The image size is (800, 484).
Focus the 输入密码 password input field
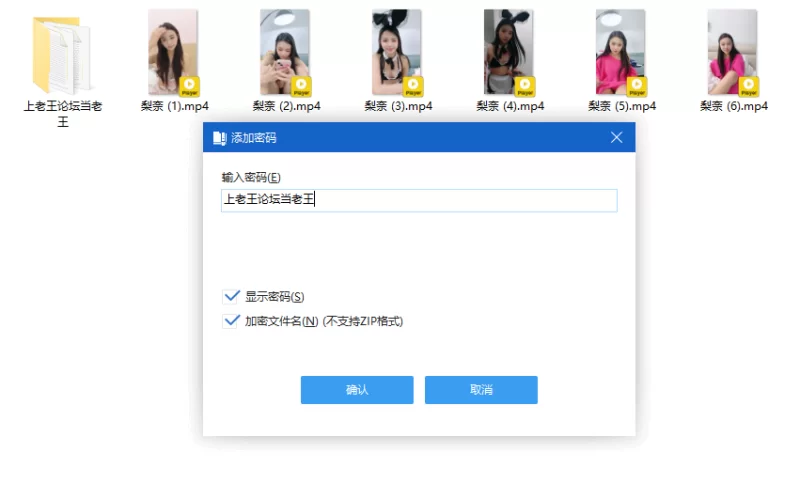(x=419, y=200)
